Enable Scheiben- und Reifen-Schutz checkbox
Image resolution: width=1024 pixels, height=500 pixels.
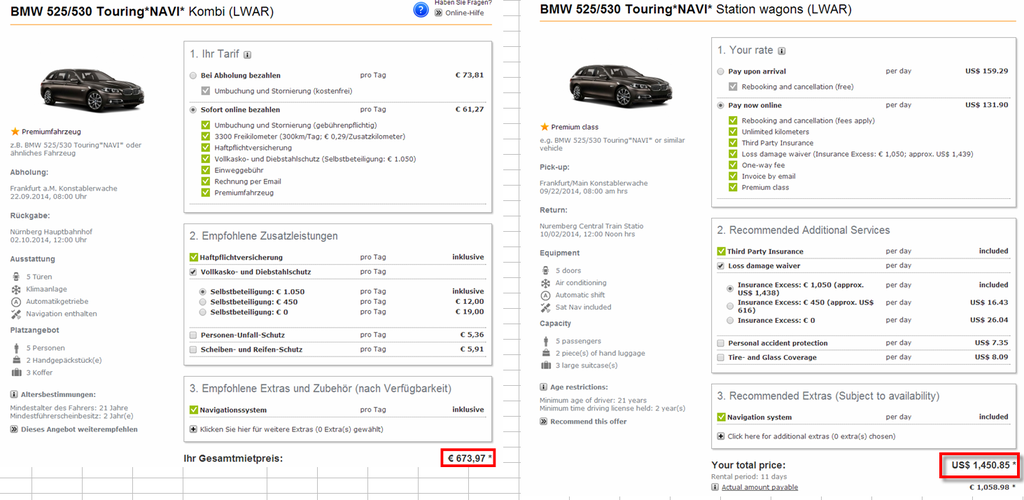point(193,350)
